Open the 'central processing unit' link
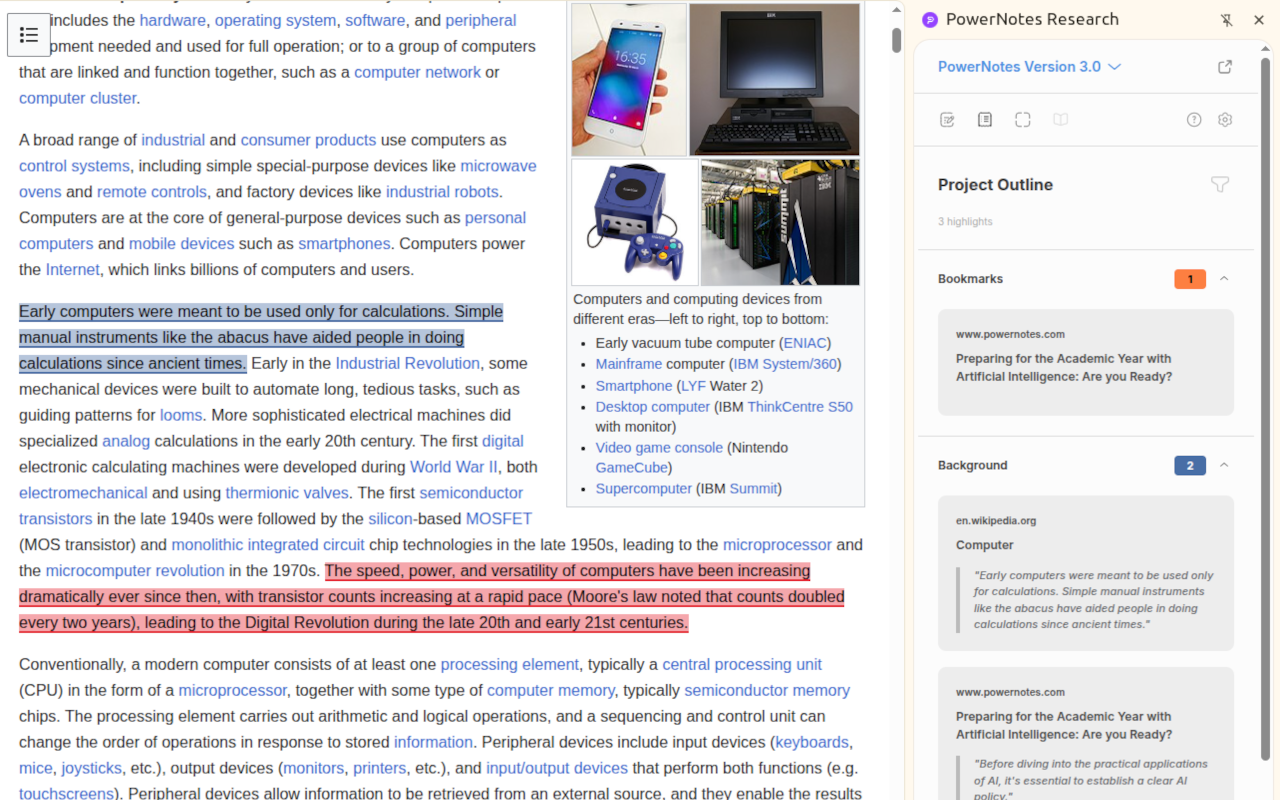 point(742,665)
